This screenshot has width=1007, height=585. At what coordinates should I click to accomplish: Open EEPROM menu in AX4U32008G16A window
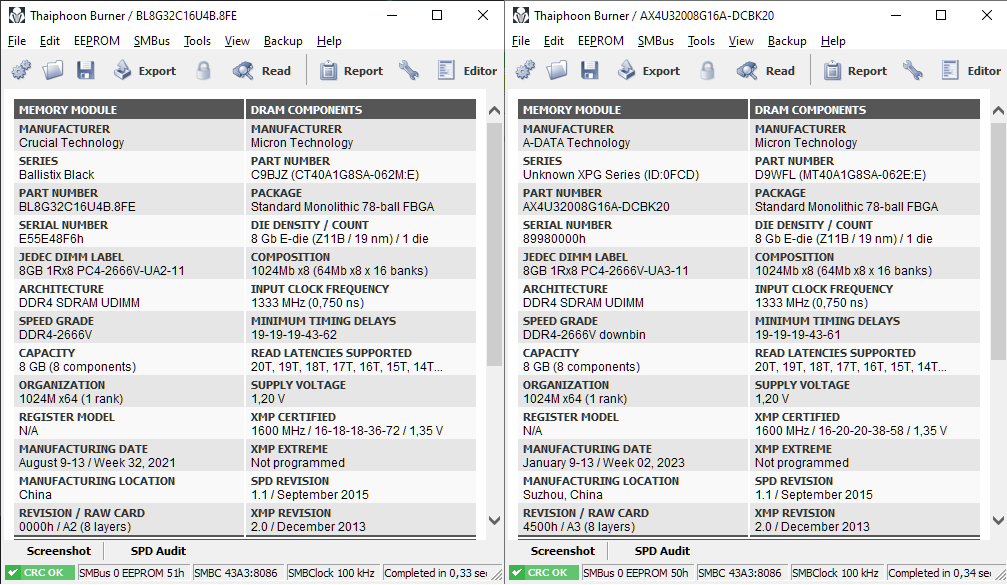pyautogui.click(x=600, y=41)
